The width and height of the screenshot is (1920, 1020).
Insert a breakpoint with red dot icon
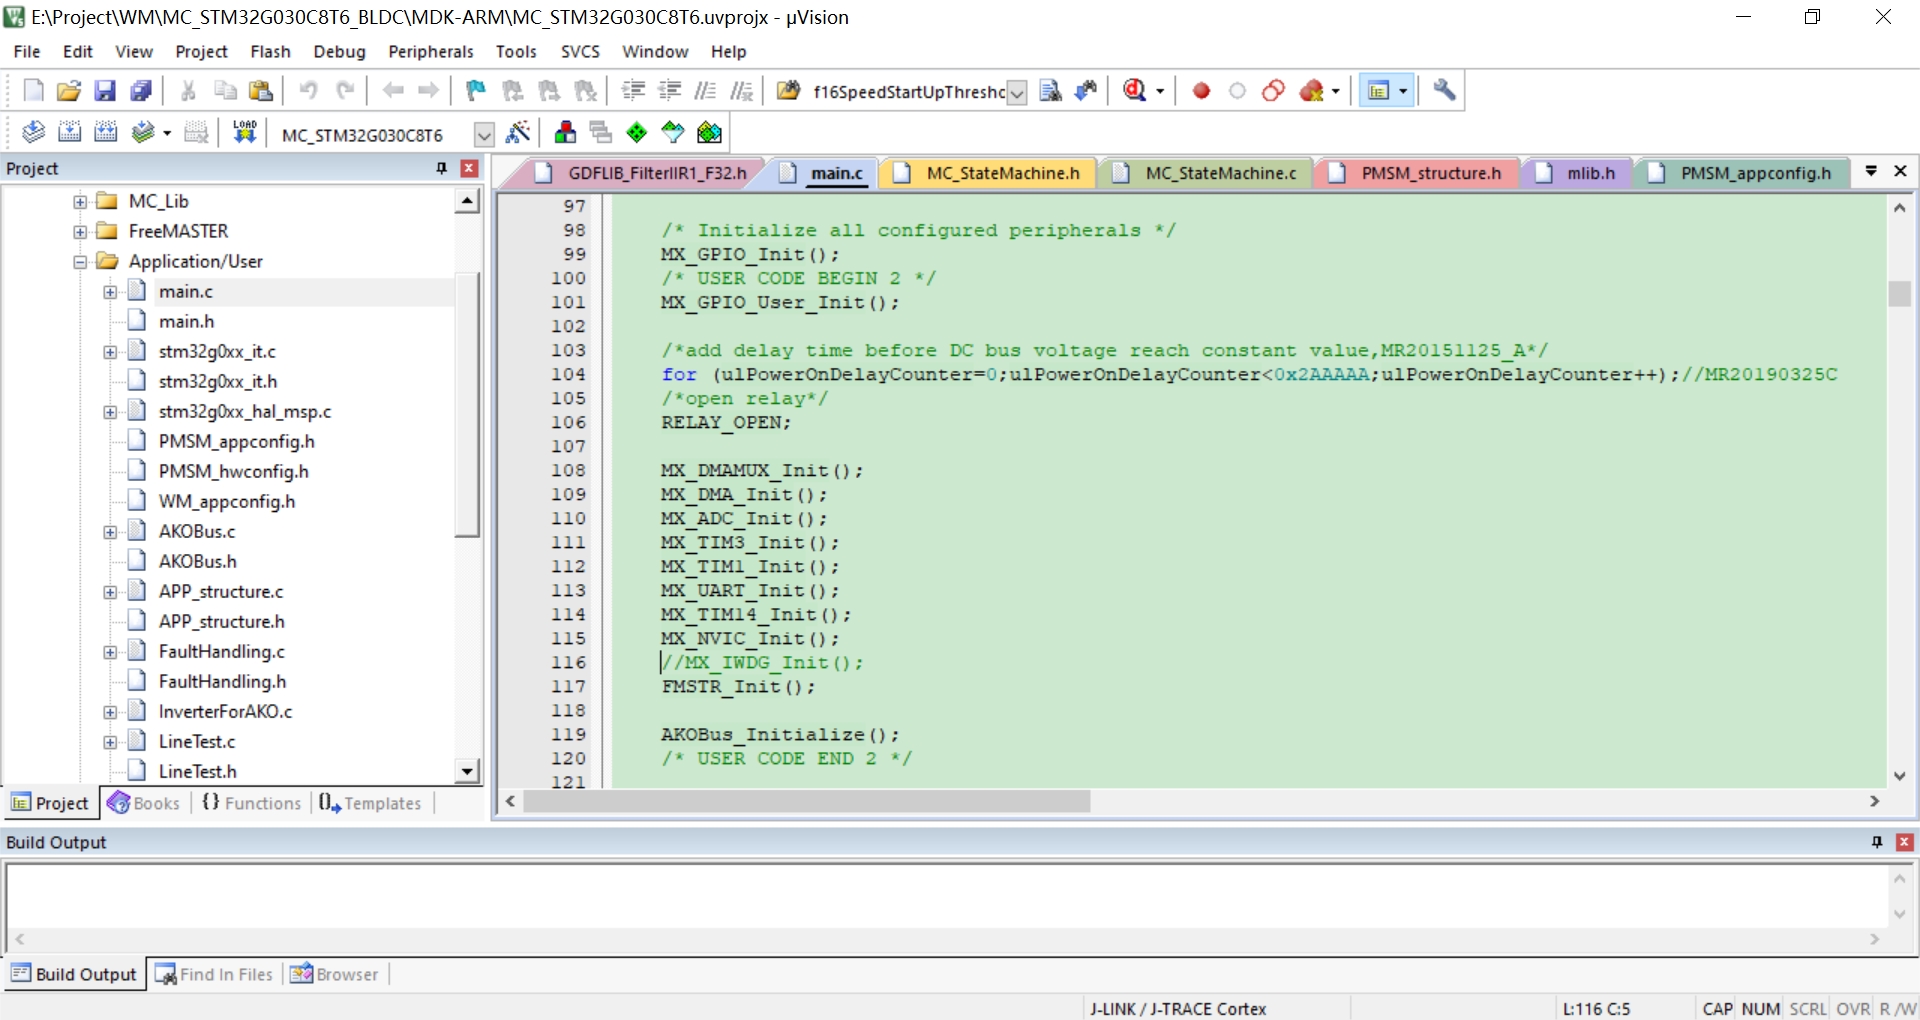coord(1202,91)
